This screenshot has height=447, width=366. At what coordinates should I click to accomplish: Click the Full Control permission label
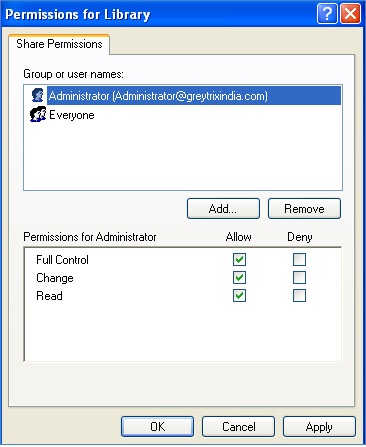[62, 260]
